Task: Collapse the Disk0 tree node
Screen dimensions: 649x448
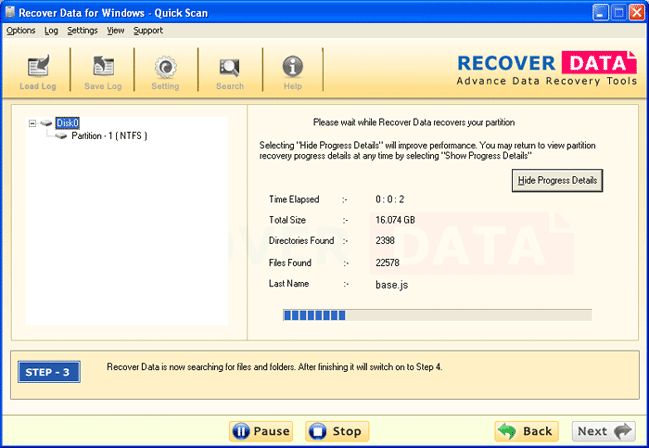Action: (32, 123)
